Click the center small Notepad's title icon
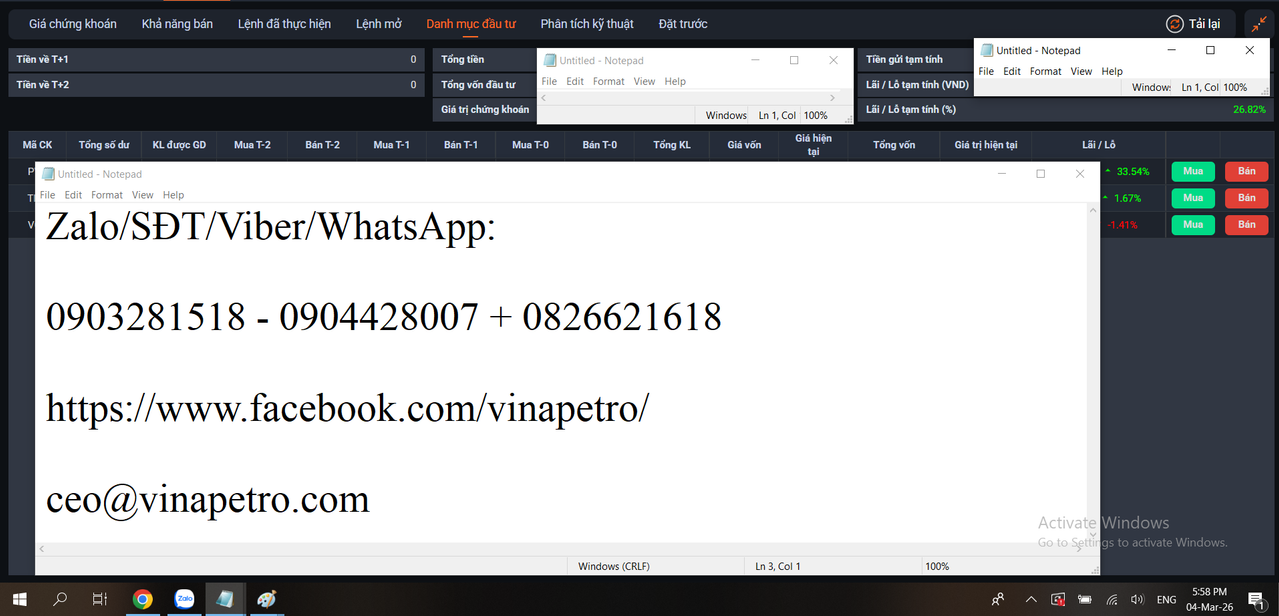1279x616 pixels. (550, 60)
